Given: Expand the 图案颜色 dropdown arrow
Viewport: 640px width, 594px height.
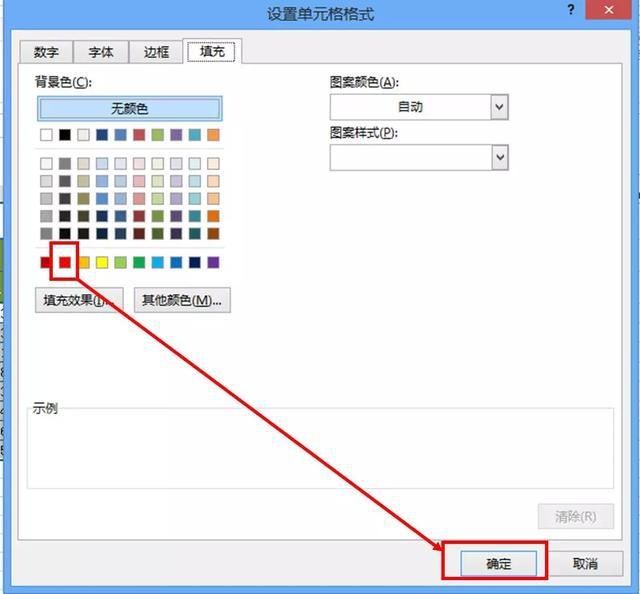Looking at the screenshot, I should point(499,107).
